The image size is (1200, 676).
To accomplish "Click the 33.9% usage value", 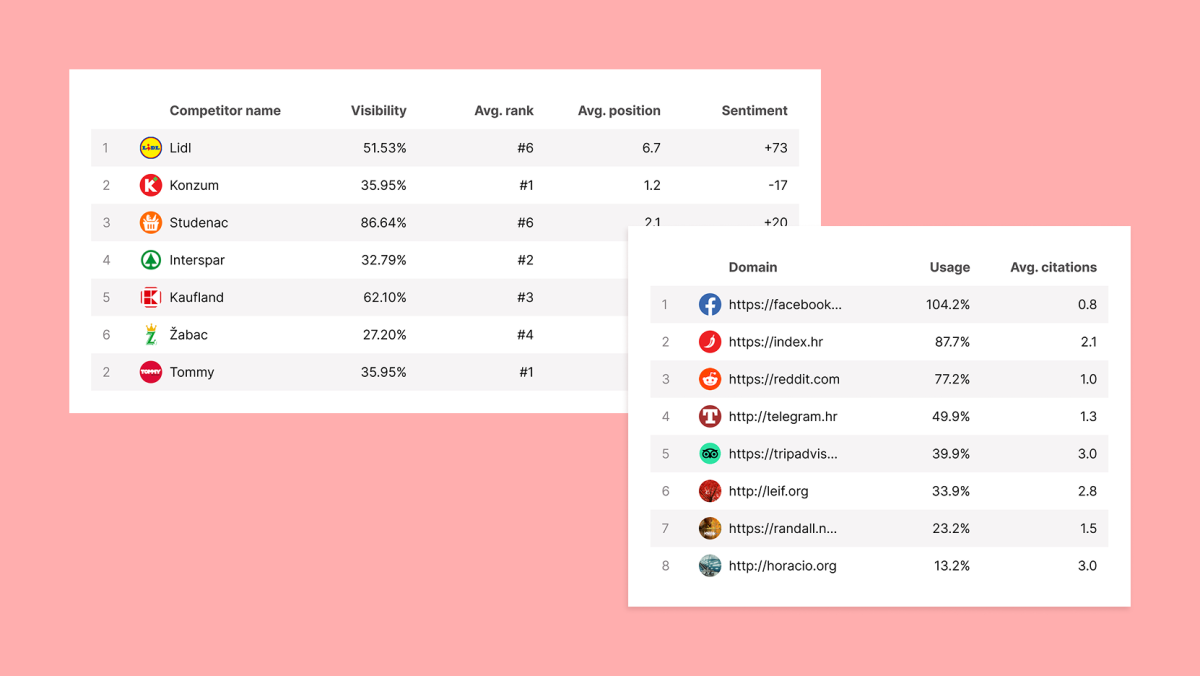I will point(952,491).
